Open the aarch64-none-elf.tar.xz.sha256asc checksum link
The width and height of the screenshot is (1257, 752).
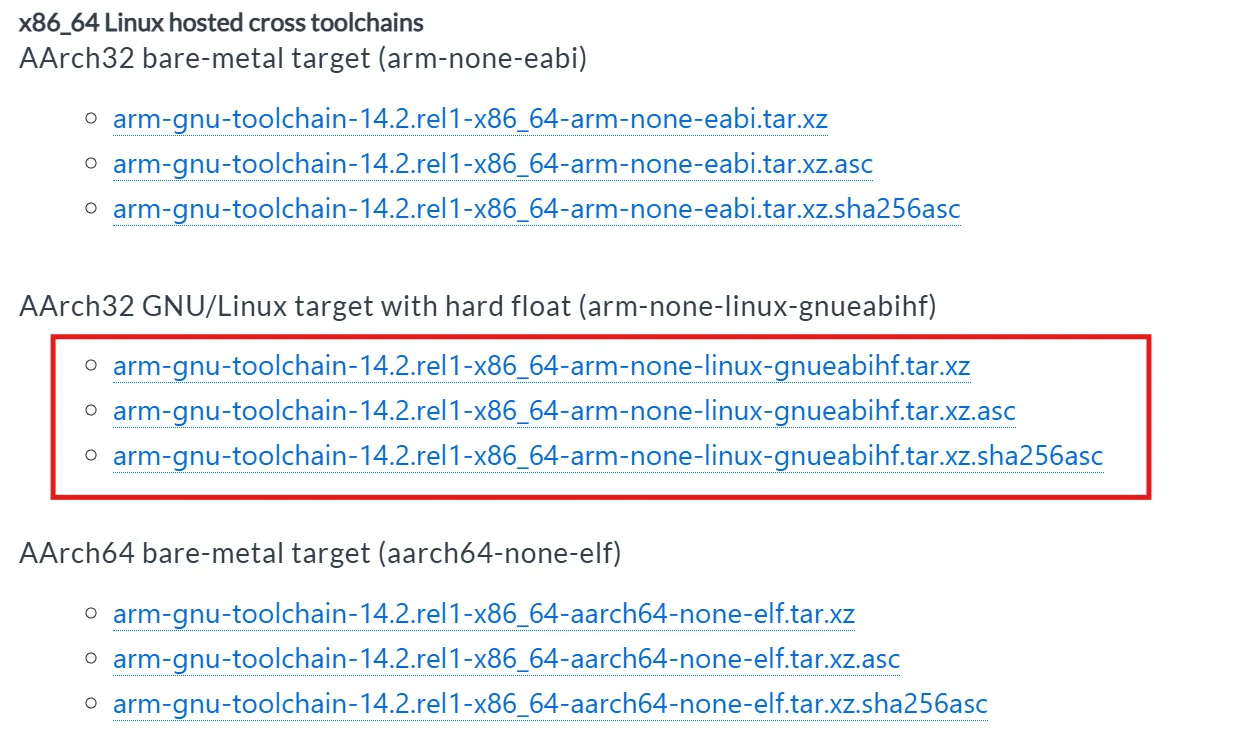pyautogui.click(x=550, y=704)
